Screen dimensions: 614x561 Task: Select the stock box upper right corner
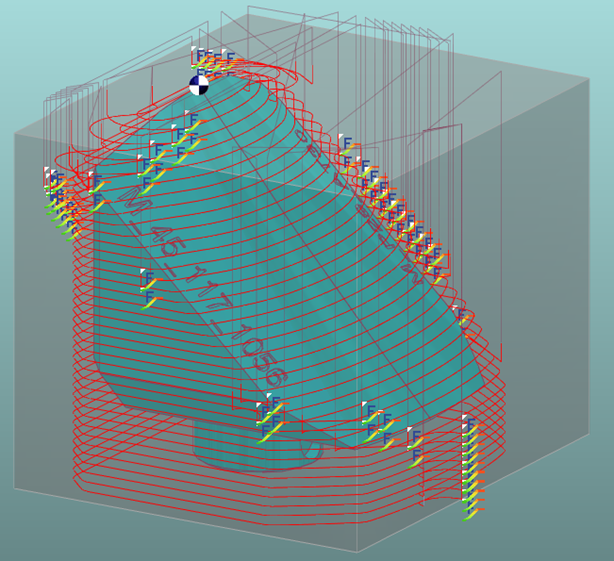pos(588,79)
